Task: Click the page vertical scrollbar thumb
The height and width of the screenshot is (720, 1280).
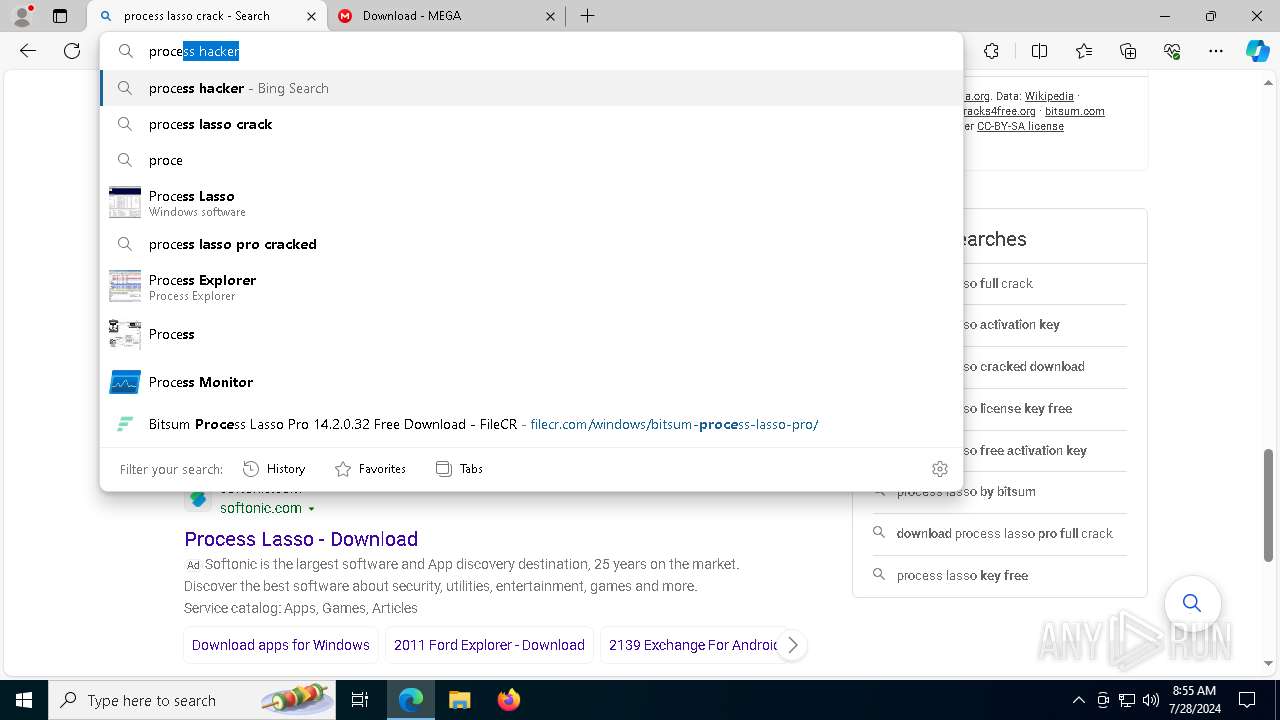Action: pyautogui.click(x=1269, y=506)
